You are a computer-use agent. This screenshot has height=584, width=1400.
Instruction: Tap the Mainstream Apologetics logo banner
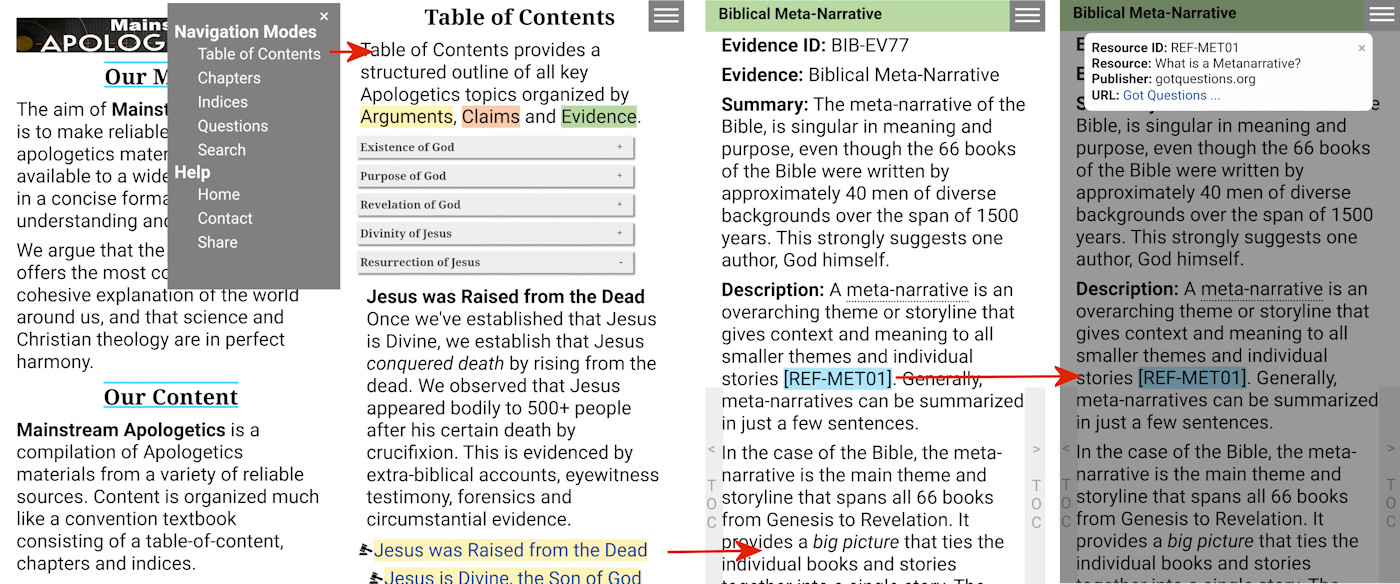tap(92, 36)
